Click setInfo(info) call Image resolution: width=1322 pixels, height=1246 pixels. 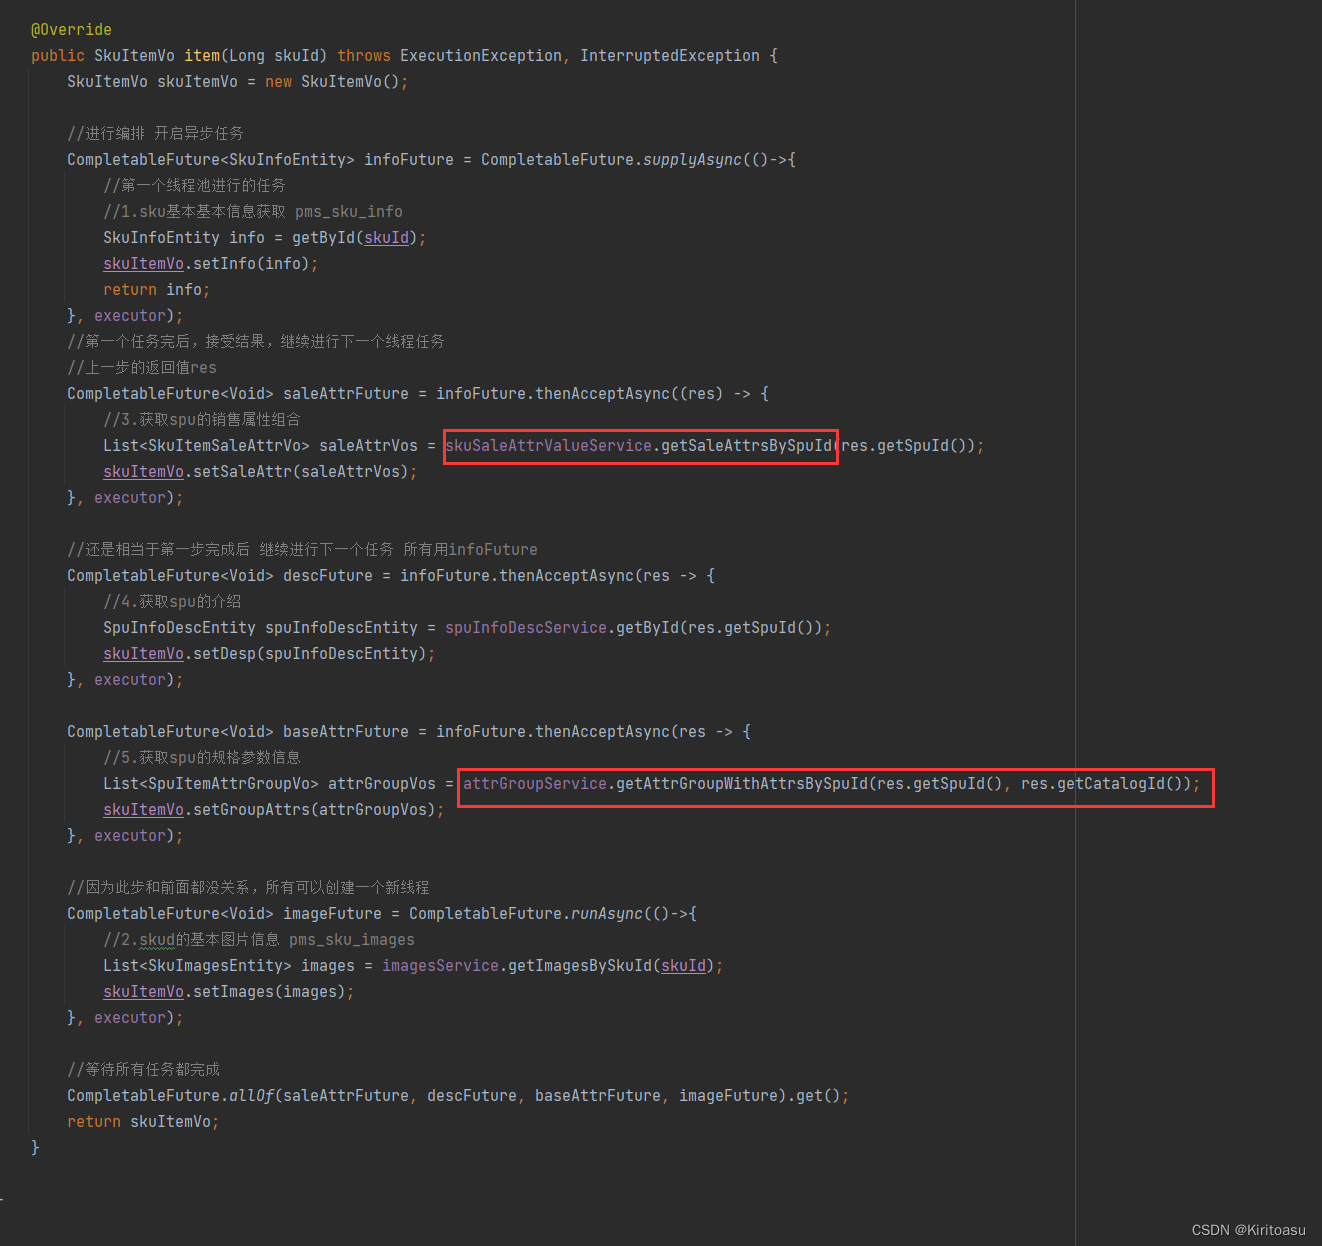pyautogui.click(x=251, y=264)
